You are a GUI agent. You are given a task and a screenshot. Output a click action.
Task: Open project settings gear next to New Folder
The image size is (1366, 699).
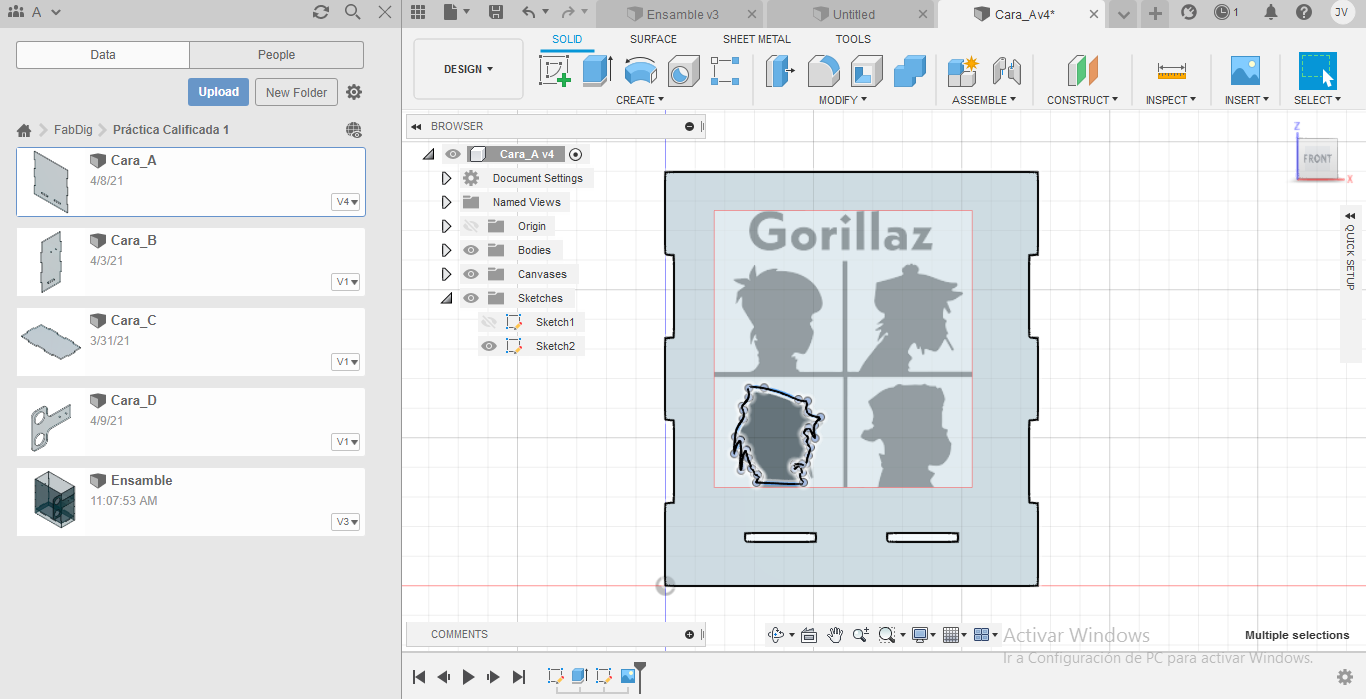[x=354, y=92]
